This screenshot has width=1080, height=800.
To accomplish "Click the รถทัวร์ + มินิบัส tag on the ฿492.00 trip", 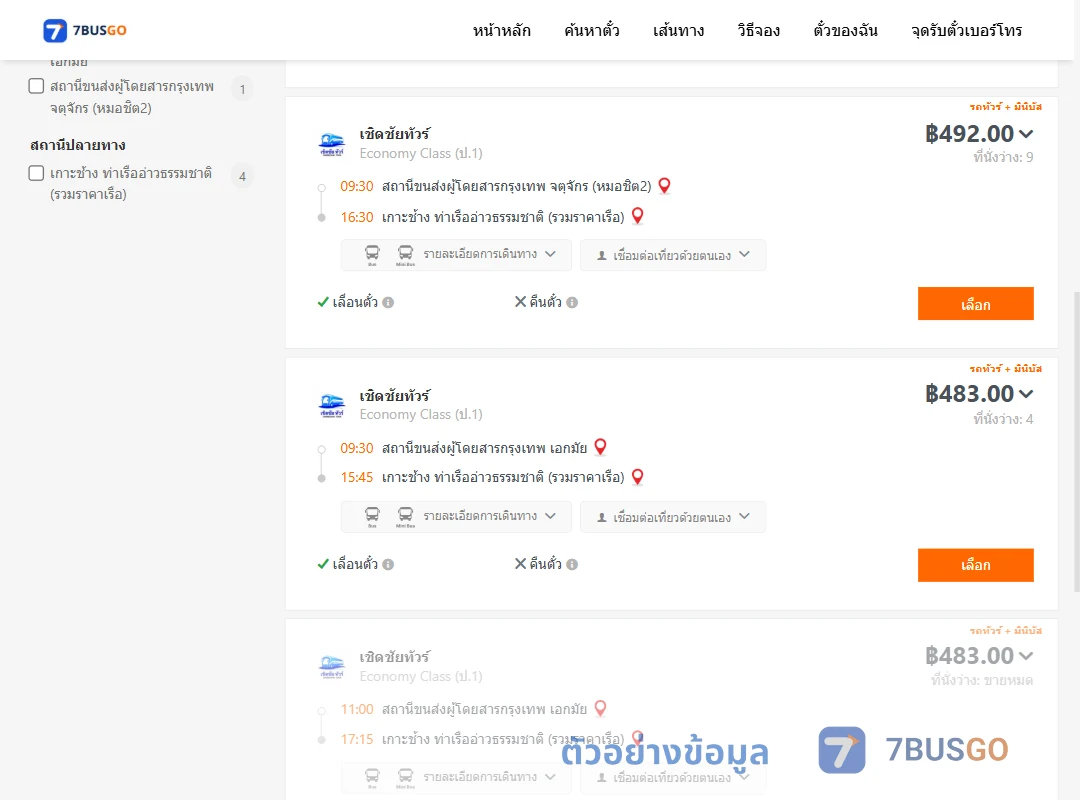I will tap(1006, 107).
